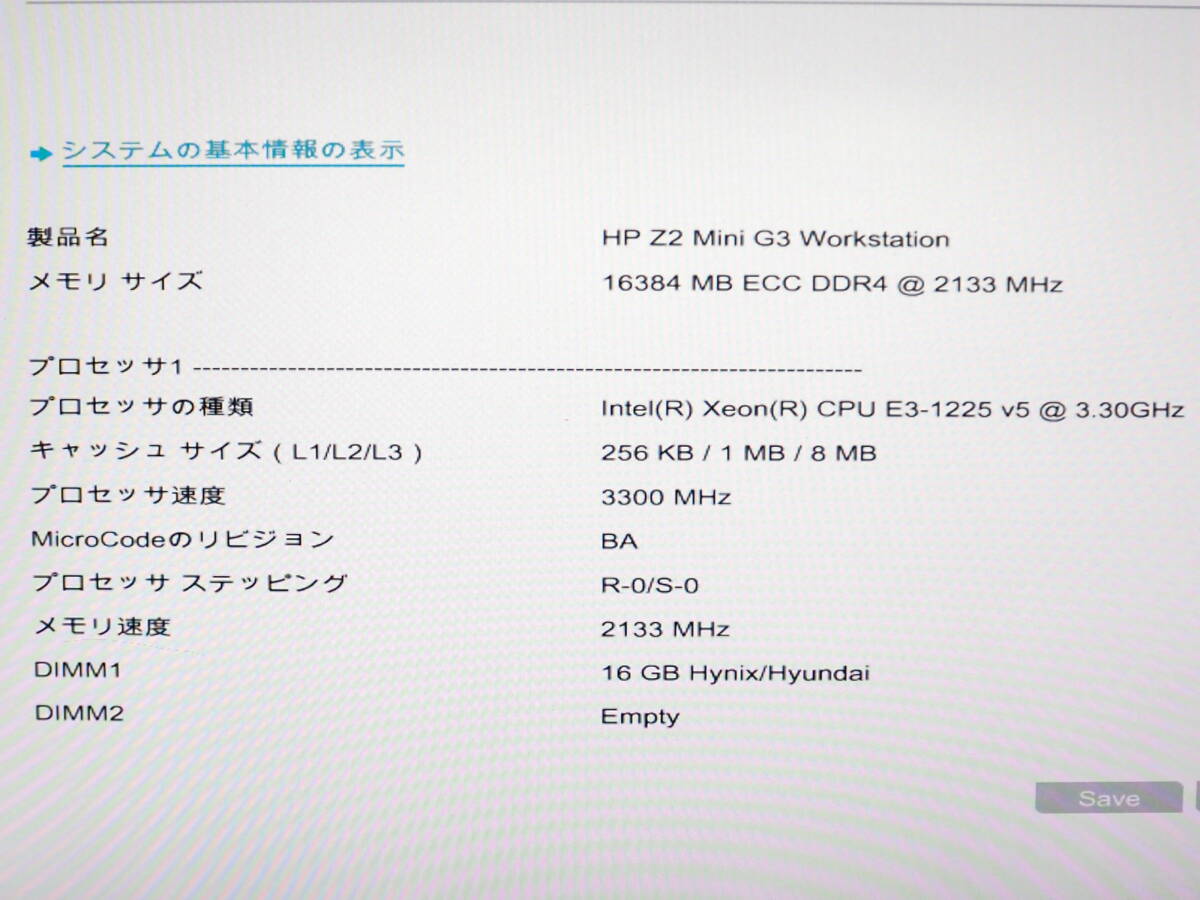Click the プロセッサ ステッピング label
Screen dimensions: 1200x900
click(x=189, y=583)
